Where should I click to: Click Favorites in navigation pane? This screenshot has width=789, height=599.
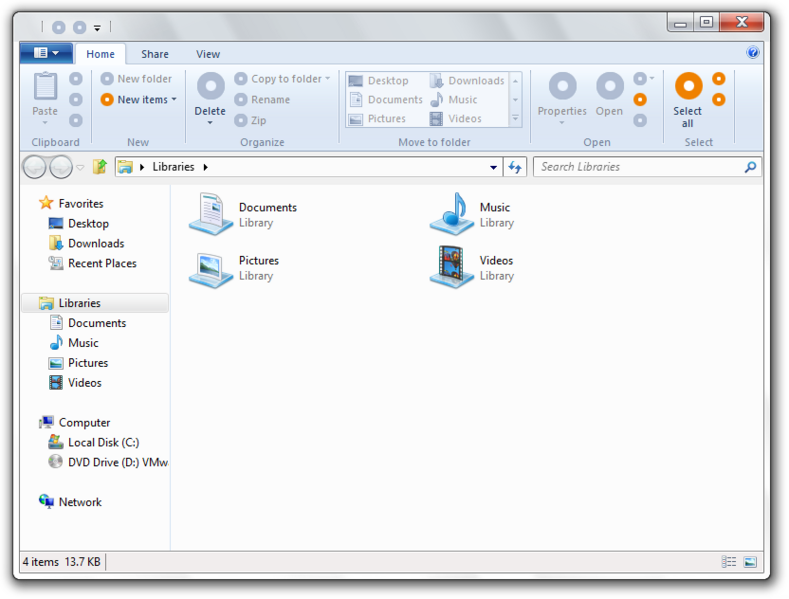[71, 203]
